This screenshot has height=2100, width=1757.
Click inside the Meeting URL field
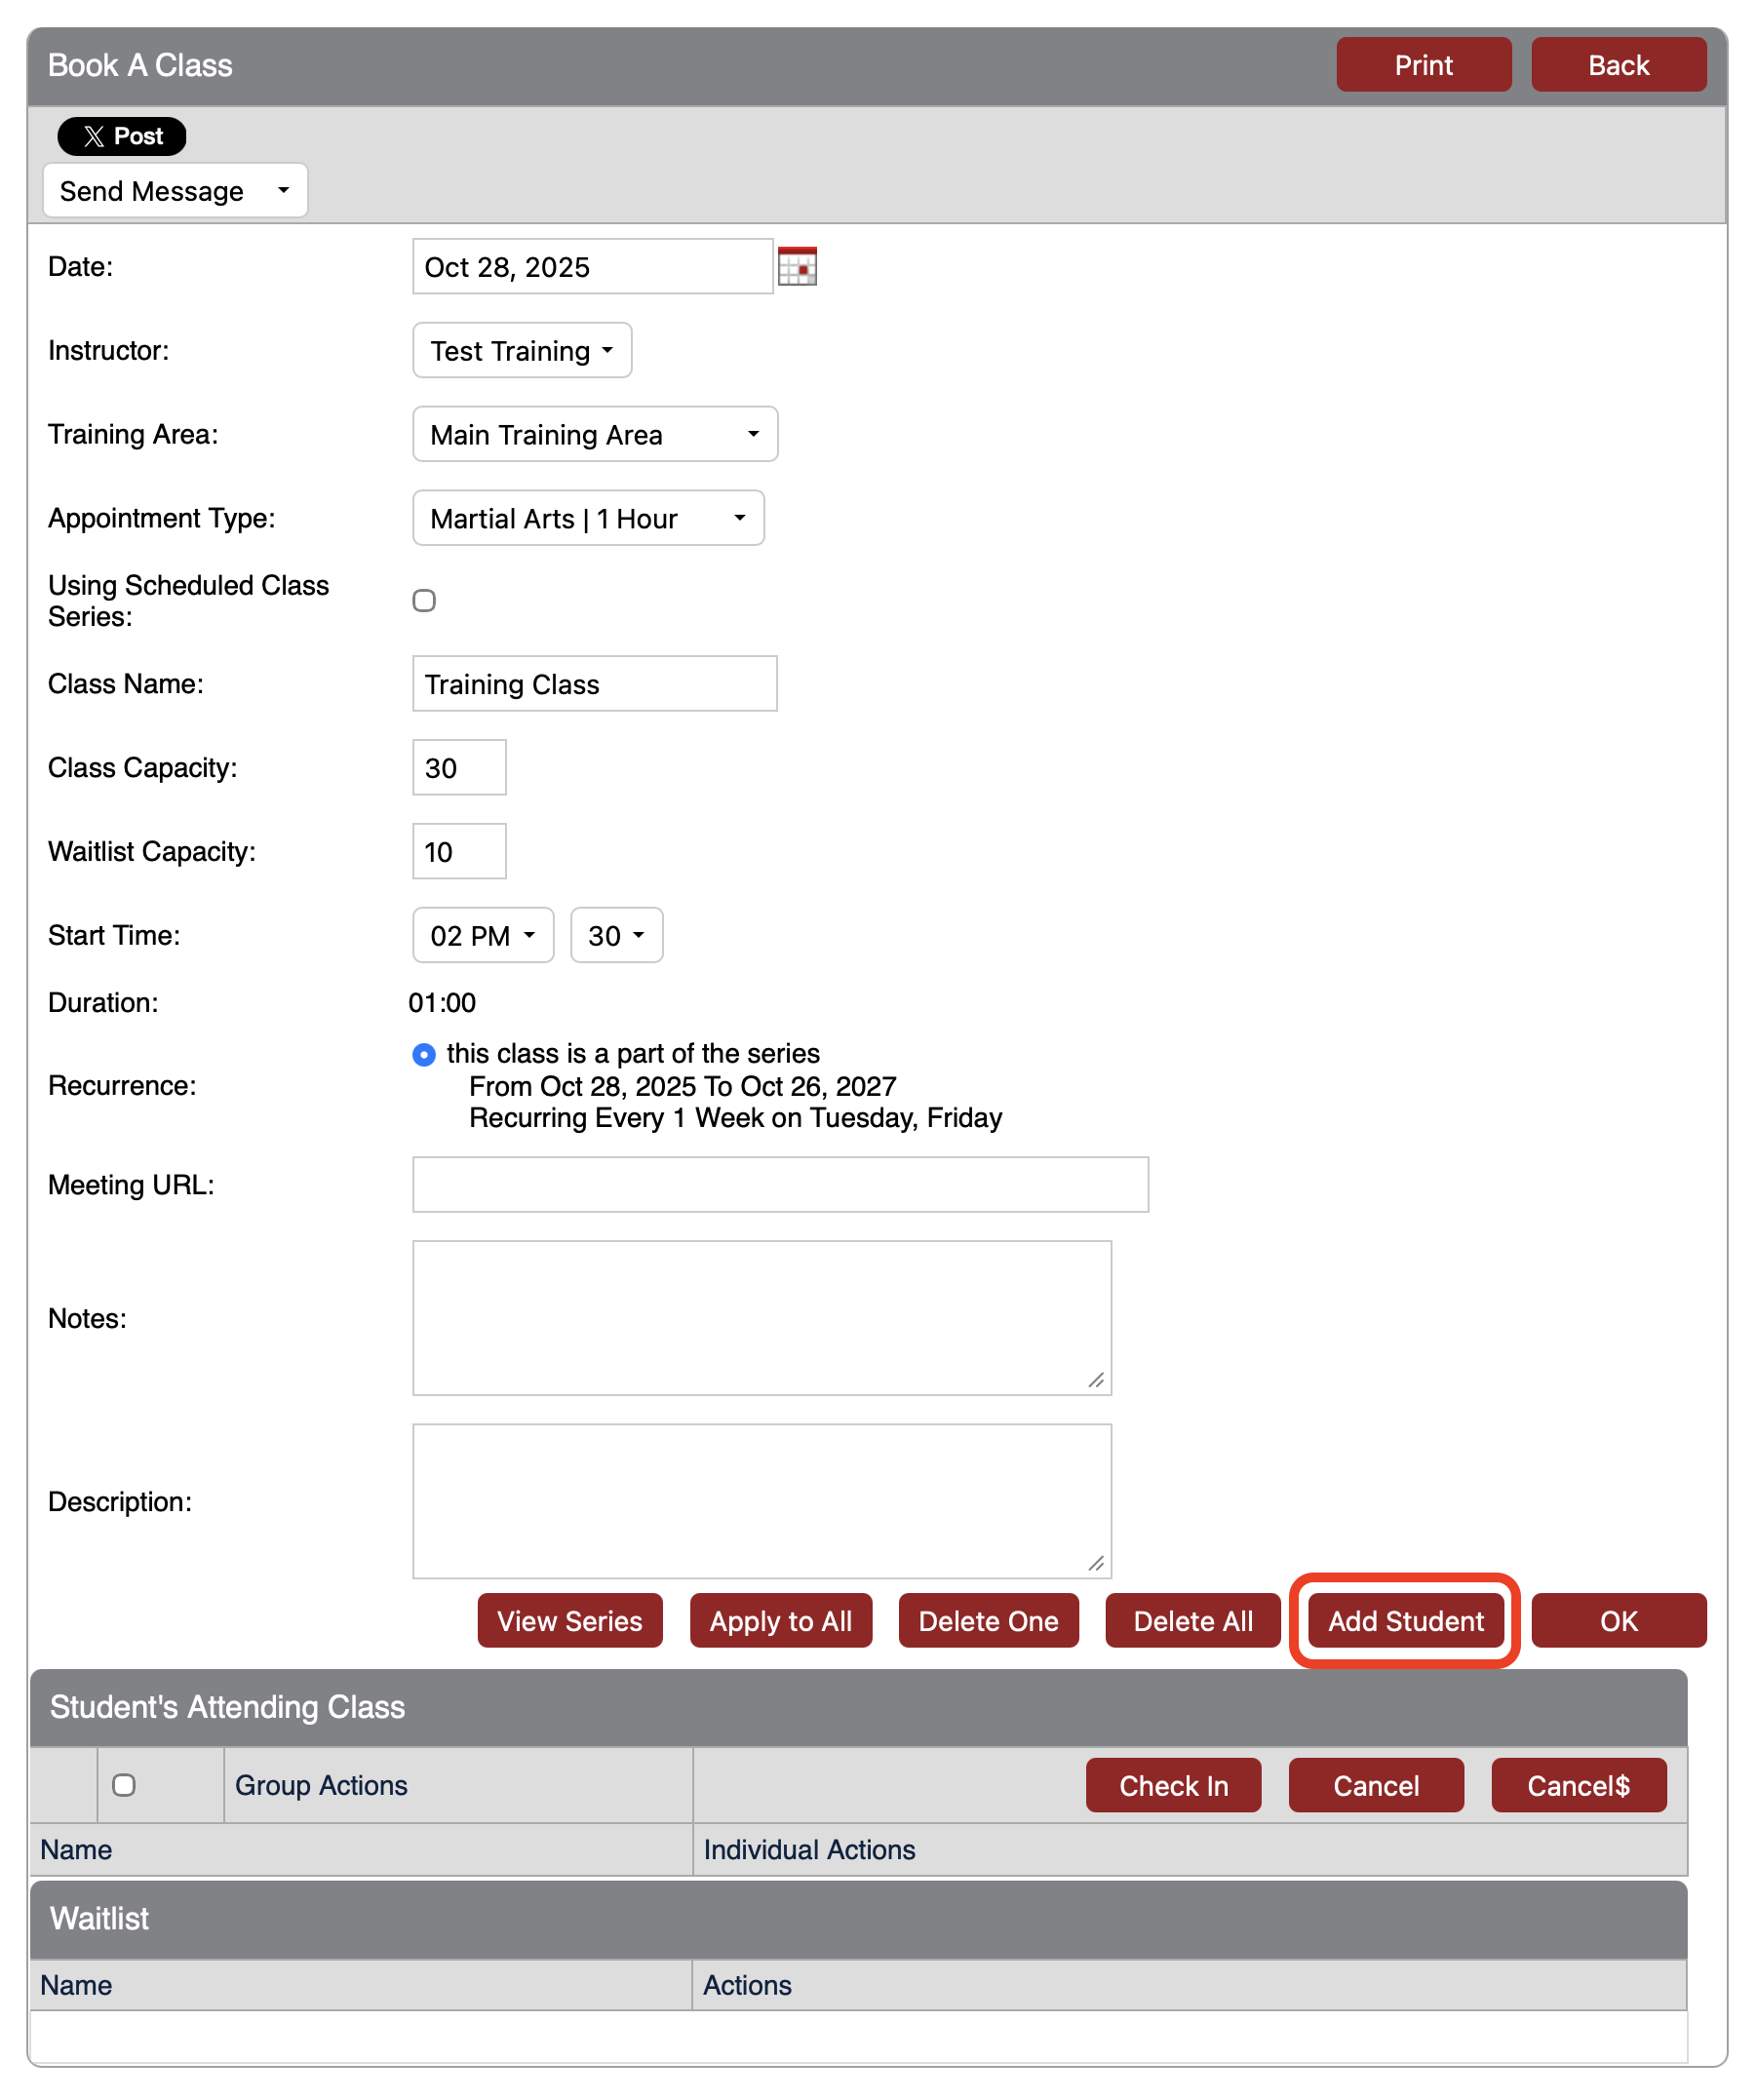pos(780,1184)
